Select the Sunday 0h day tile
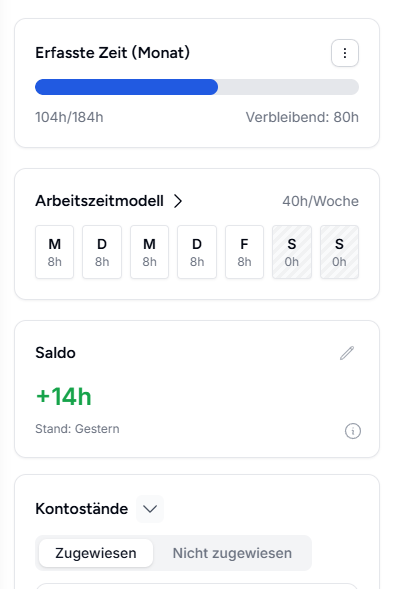 click(339, 252)
